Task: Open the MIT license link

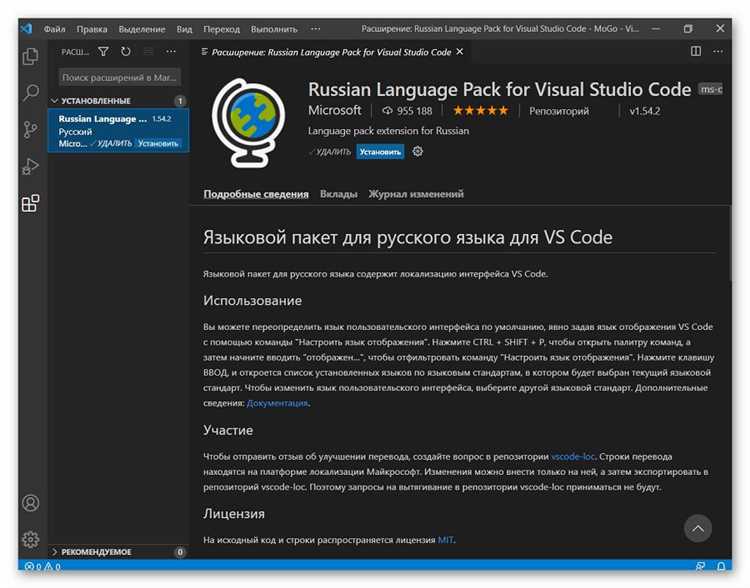Action: coord(445,540)
